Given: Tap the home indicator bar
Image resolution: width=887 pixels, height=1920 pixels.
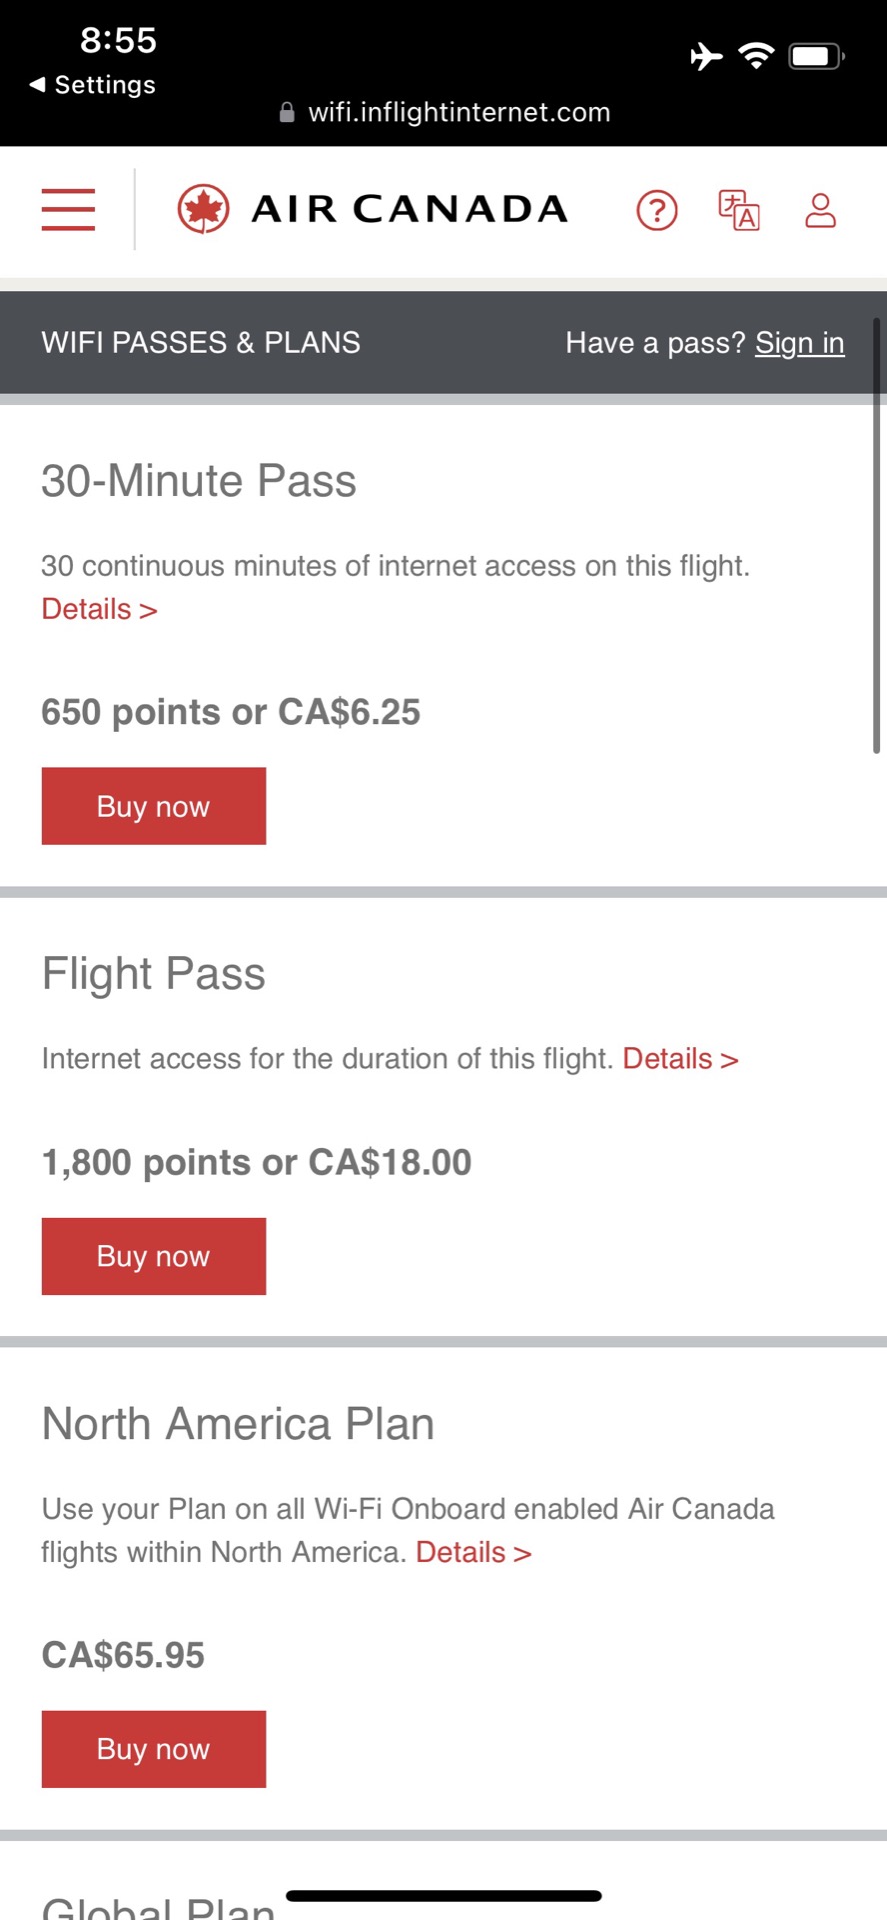Looking at the screenshot, I should coord(444,1895).
